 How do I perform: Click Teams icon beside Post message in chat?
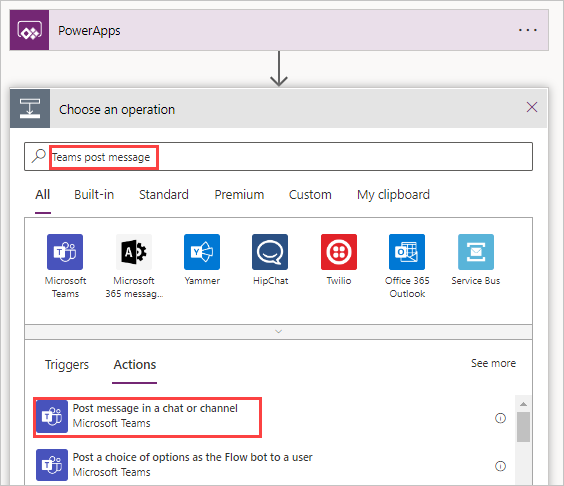pos(52,417)
